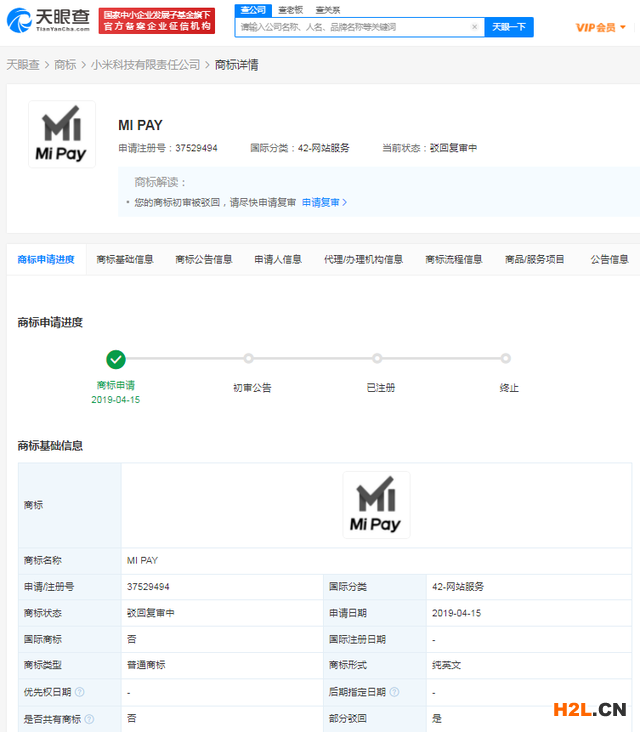Screen dimensions: 640x732
Task: Clear search box with X icon
Action: pyautogui.click(x=474, y=27)
